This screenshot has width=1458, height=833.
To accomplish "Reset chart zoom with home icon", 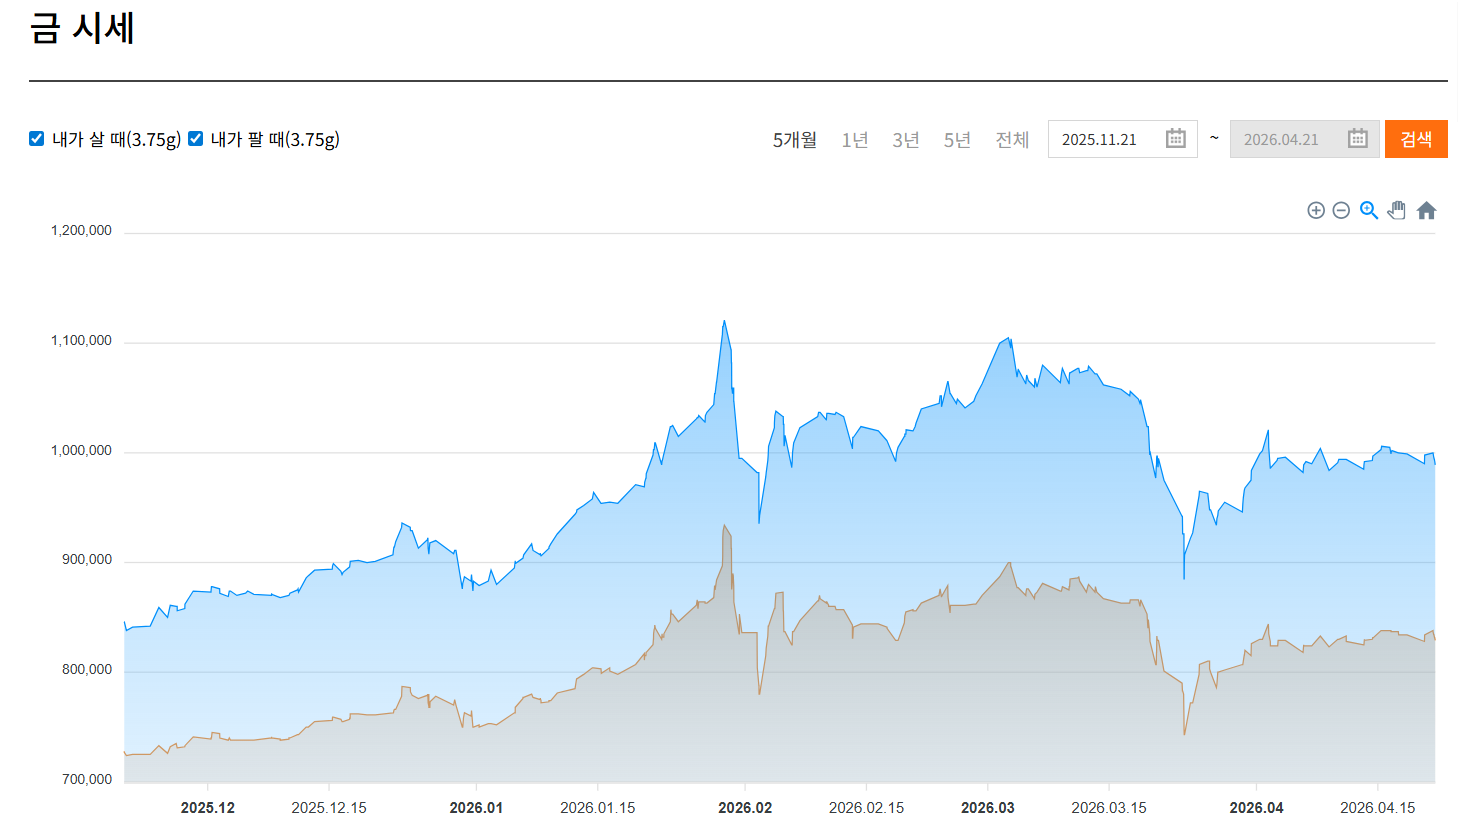I will click(1427, 210).
